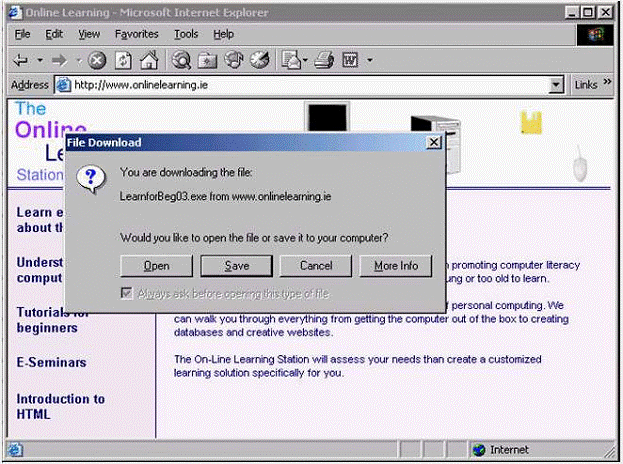Click the Save button in File Download
This screenshot has height=464, width=623.
[x=237, y=266]
